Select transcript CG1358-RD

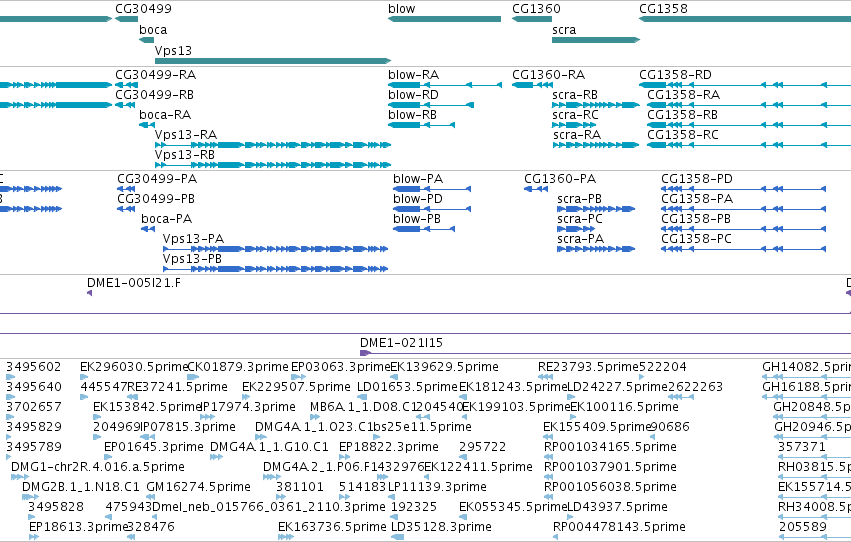[x=745, y=85]
